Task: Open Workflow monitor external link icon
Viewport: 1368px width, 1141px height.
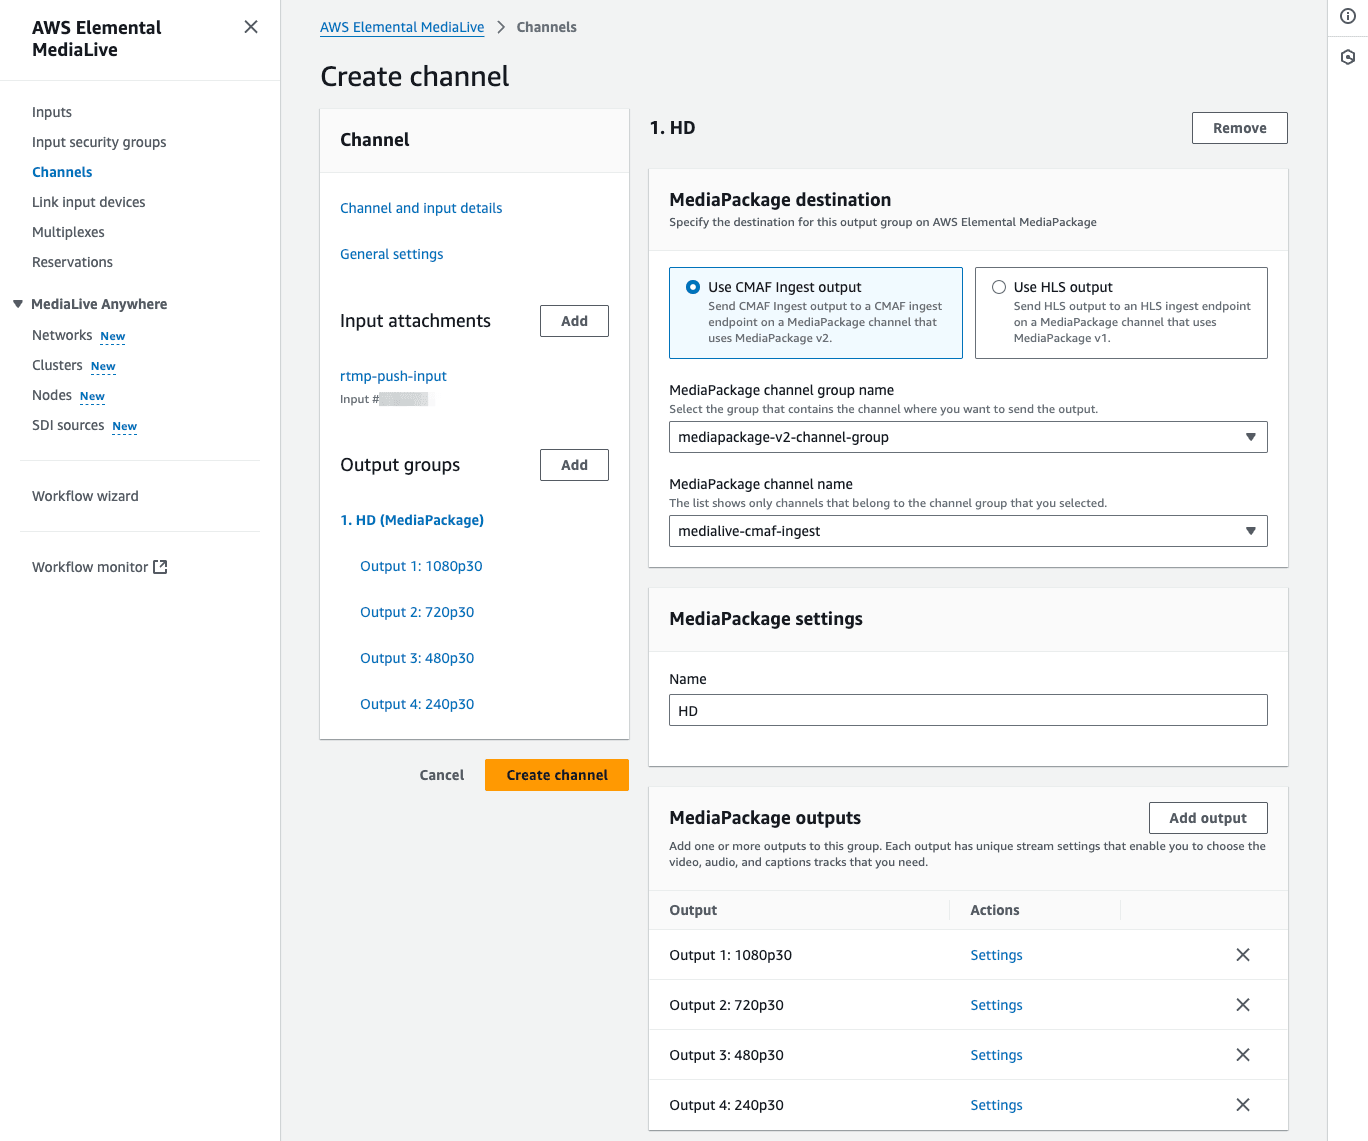Action: [160, 567]
